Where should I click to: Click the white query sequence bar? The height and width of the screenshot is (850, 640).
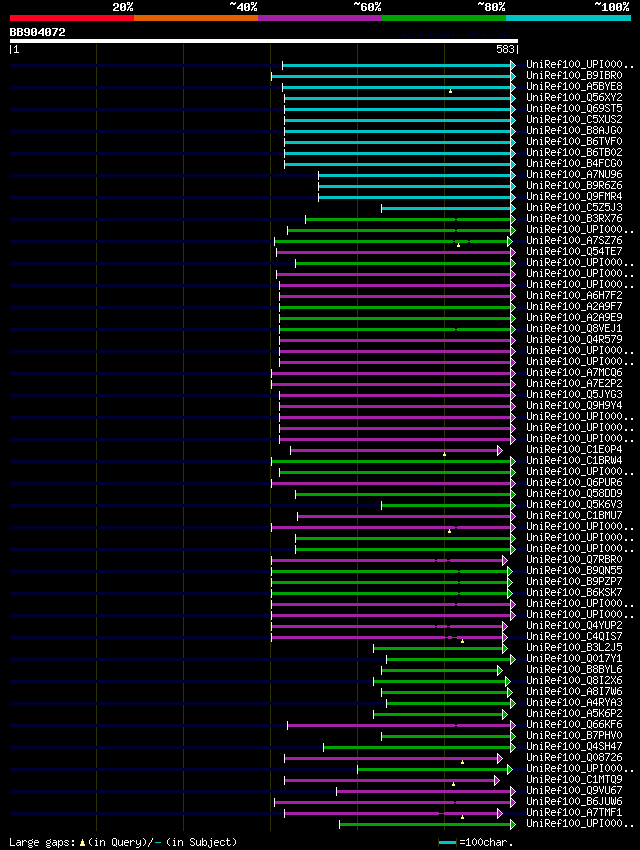click(x=264, y=41)
